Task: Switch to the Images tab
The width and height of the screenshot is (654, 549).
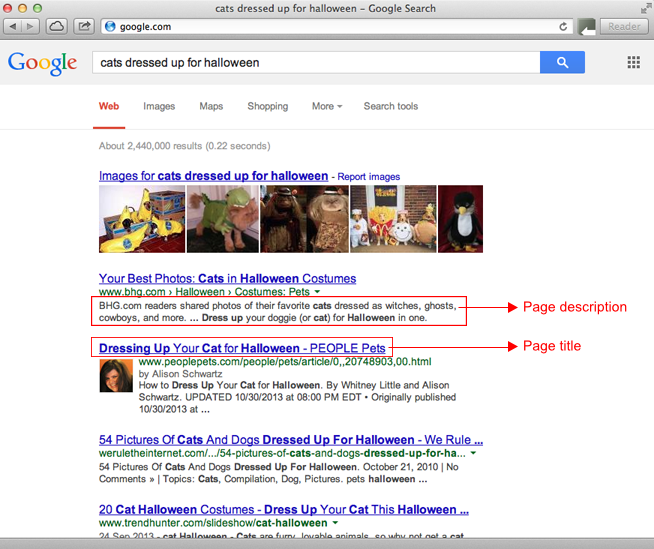Action: point(159,106)
